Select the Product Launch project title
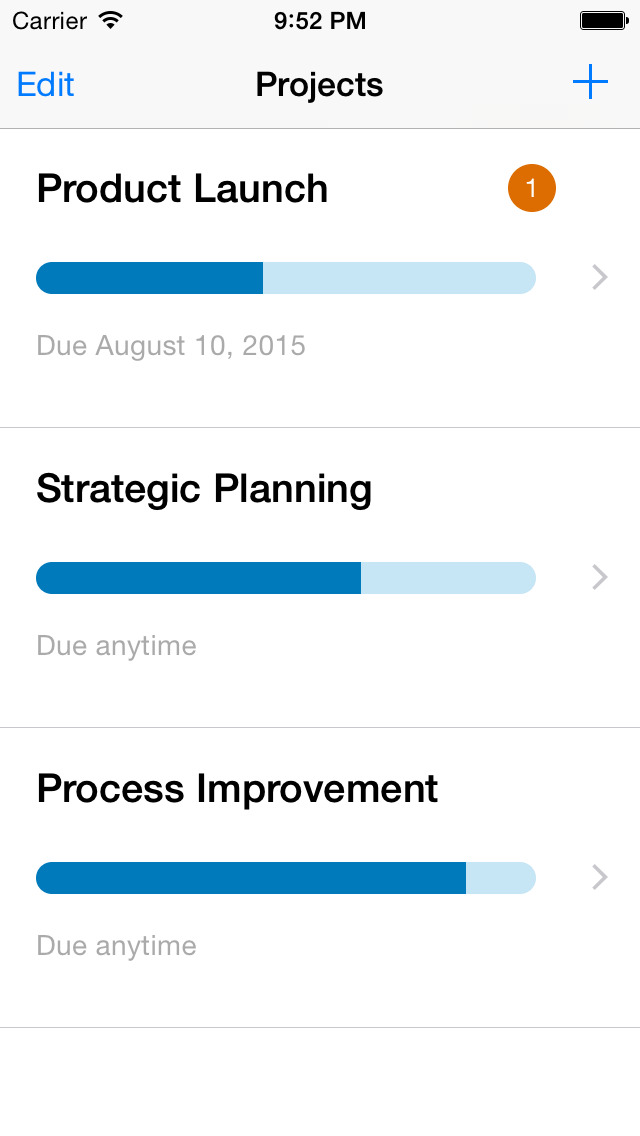Image resolution: width=640 pixels, height=1136 pixels. tap(182, 189)
